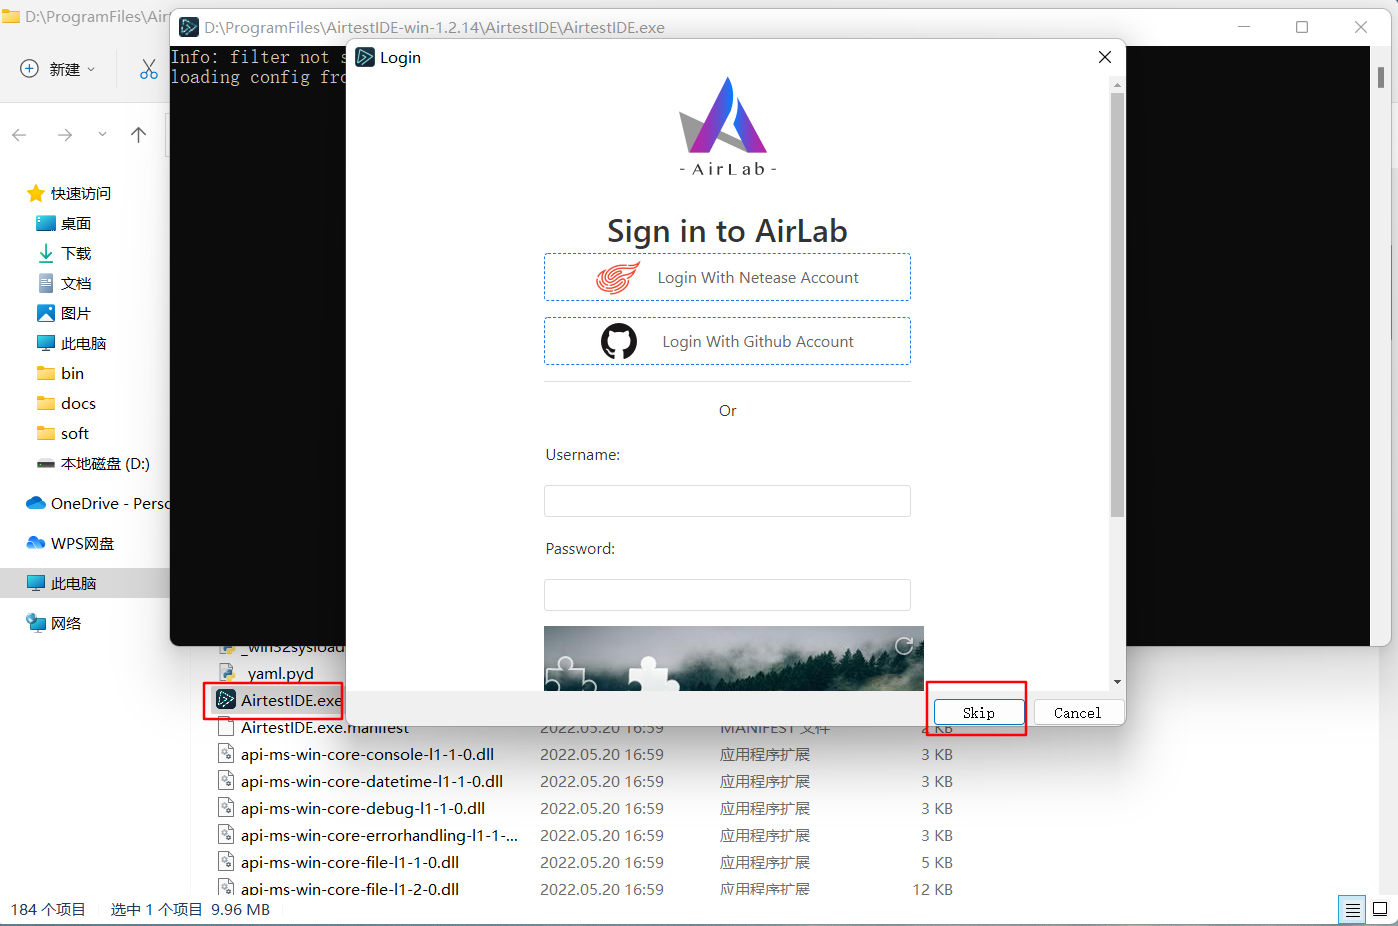Click scroll-down arrow of Login dialog scrollbar
Viewport: 1398px width, 926px height.
pyautogui.click(x=1117, y=682)
